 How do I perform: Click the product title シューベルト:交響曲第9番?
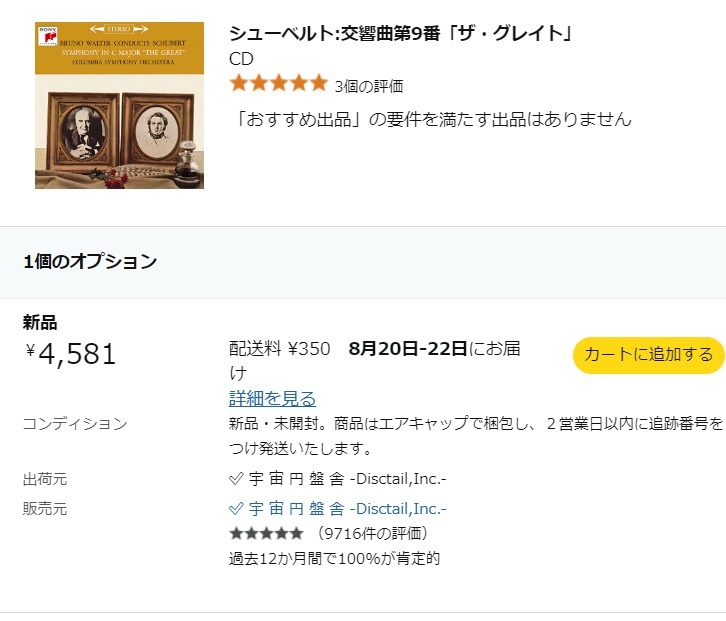pyautogui.click(x=401, y=33)
